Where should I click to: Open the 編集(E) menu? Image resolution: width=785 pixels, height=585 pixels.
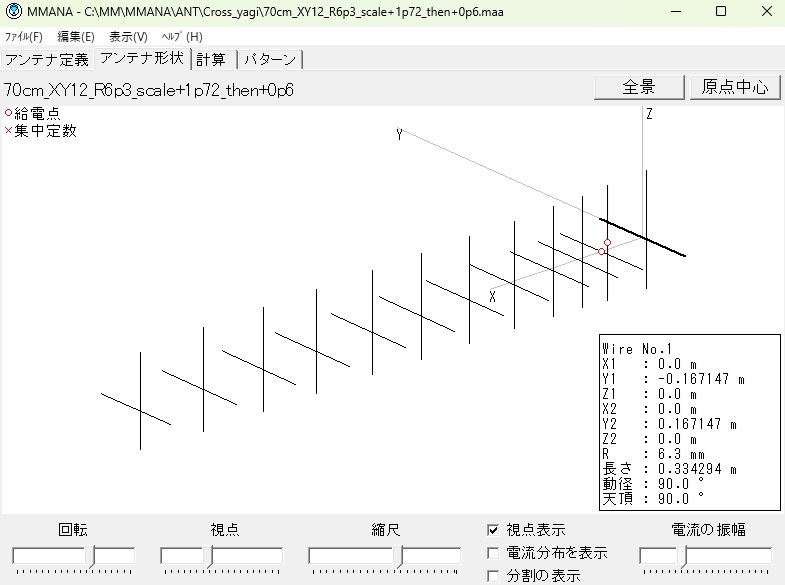pos(76,36)
